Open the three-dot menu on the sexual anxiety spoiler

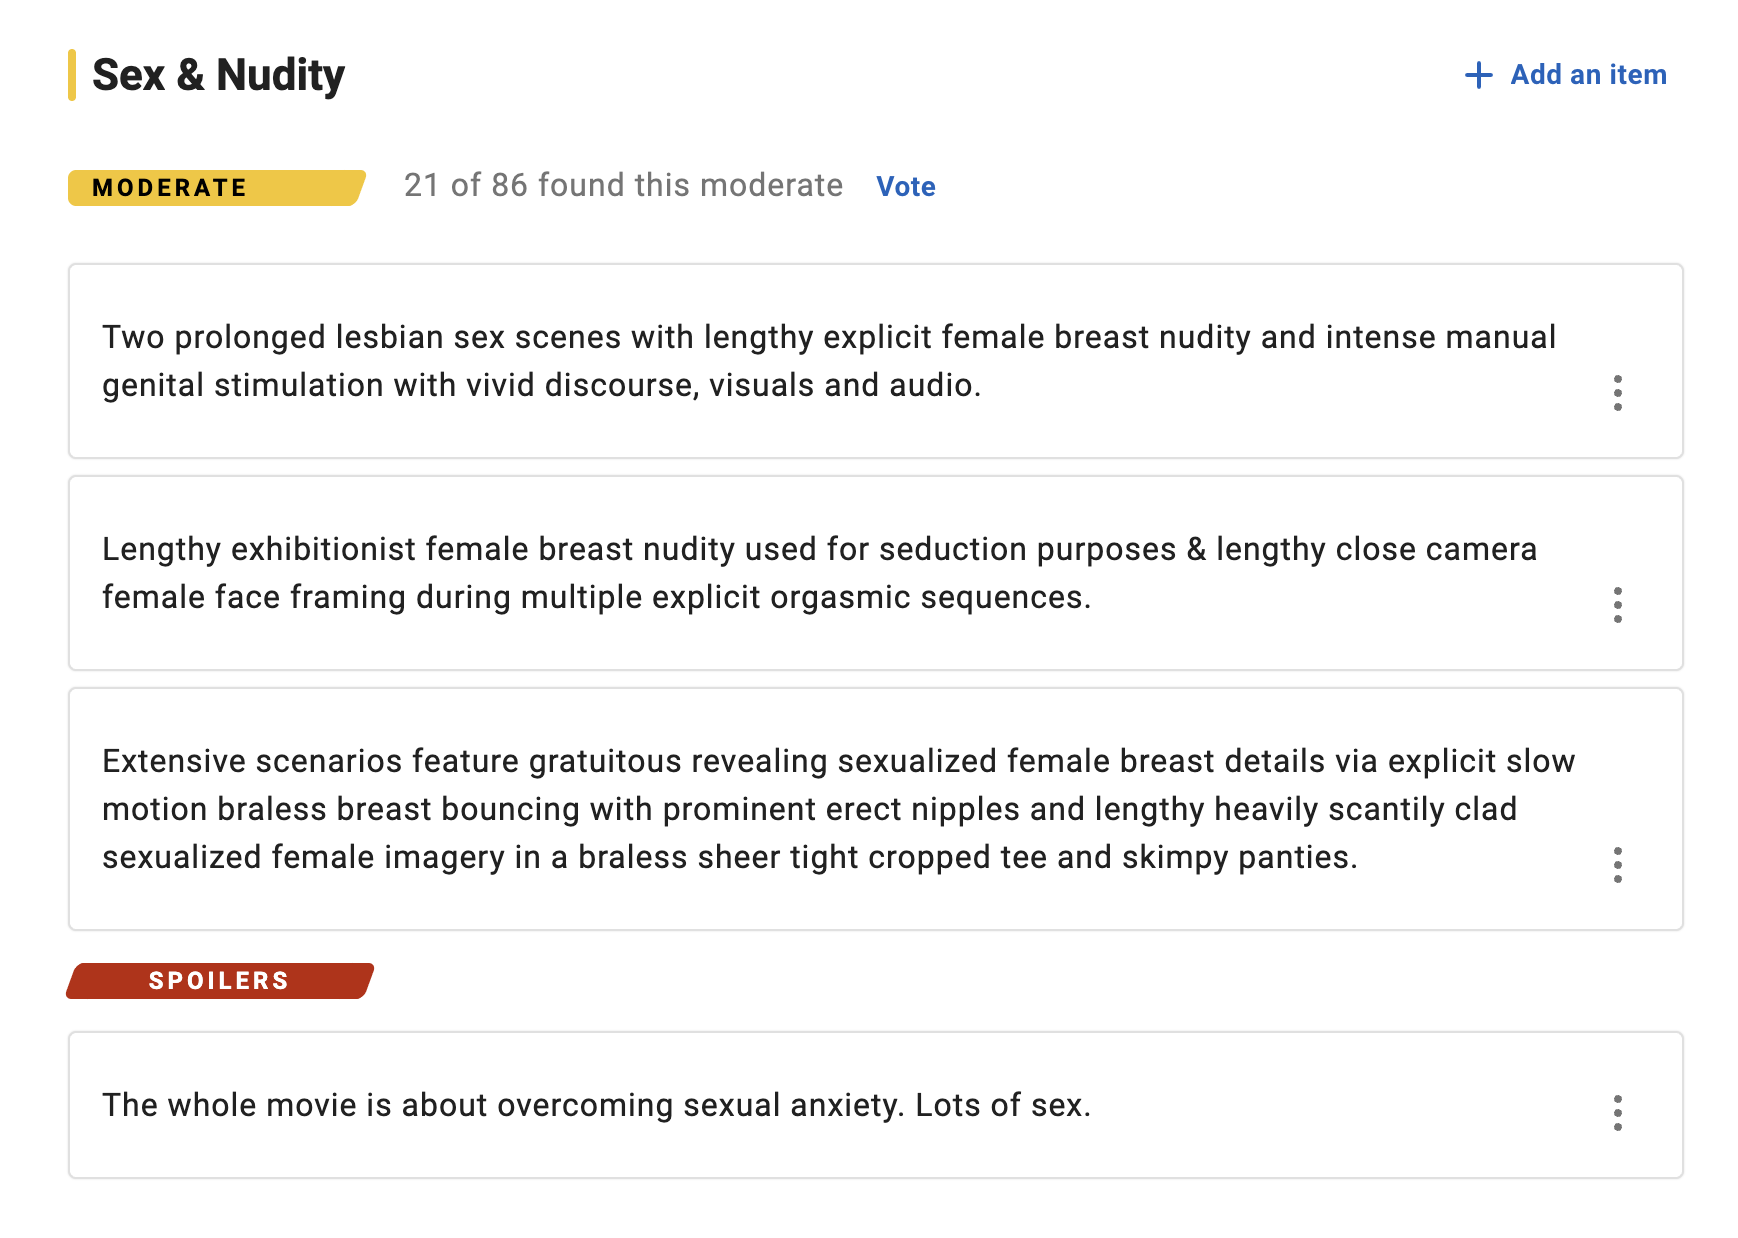tap(1617, 1113)
